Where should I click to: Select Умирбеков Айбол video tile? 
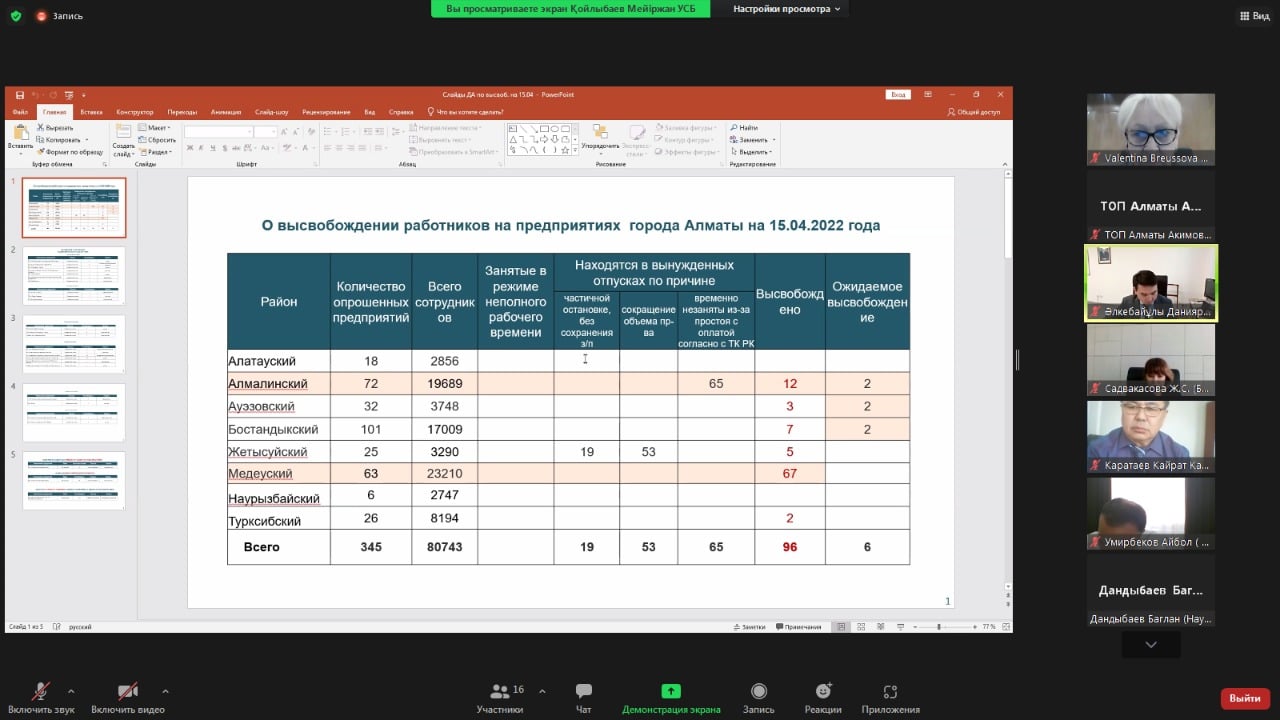click(1151, 513)
